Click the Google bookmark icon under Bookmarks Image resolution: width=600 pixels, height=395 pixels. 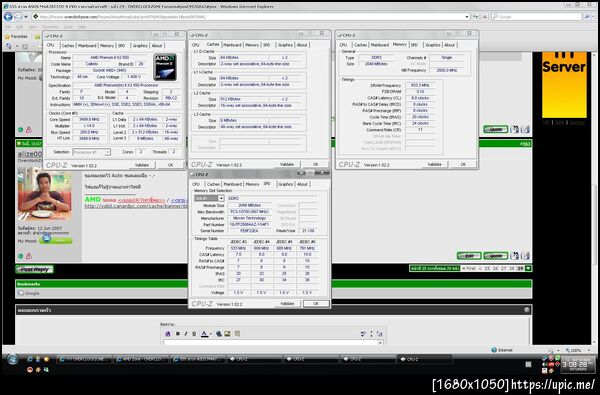pyautogui.click(x=21, y=293)
